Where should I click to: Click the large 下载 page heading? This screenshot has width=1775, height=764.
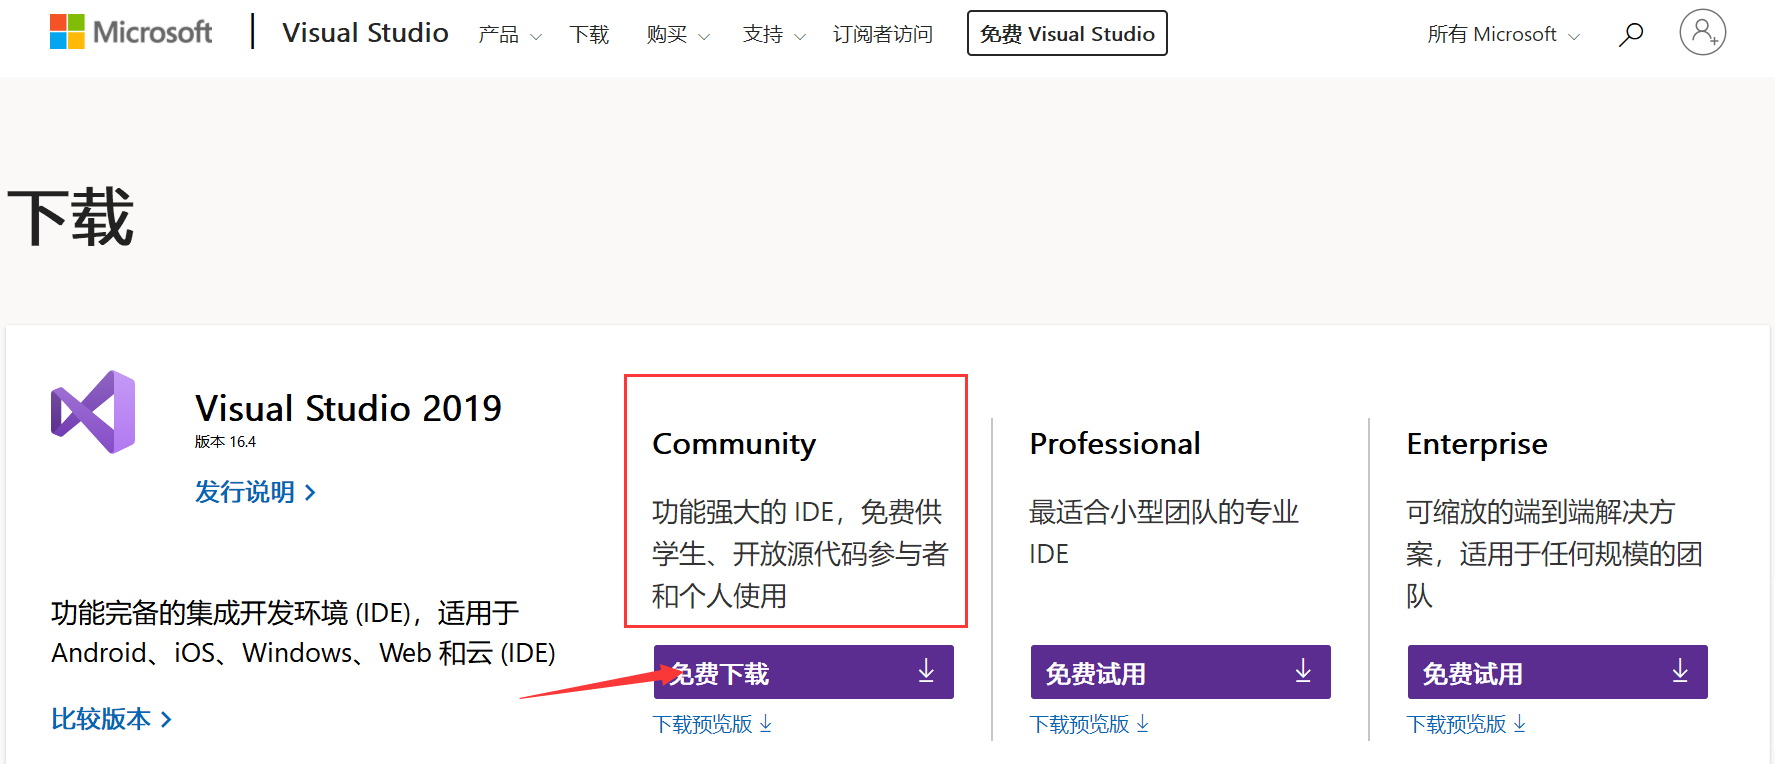[70, 217]
